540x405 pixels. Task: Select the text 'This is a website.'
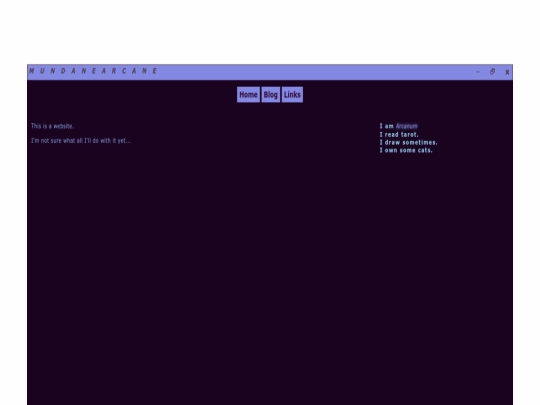coord(52,126)
